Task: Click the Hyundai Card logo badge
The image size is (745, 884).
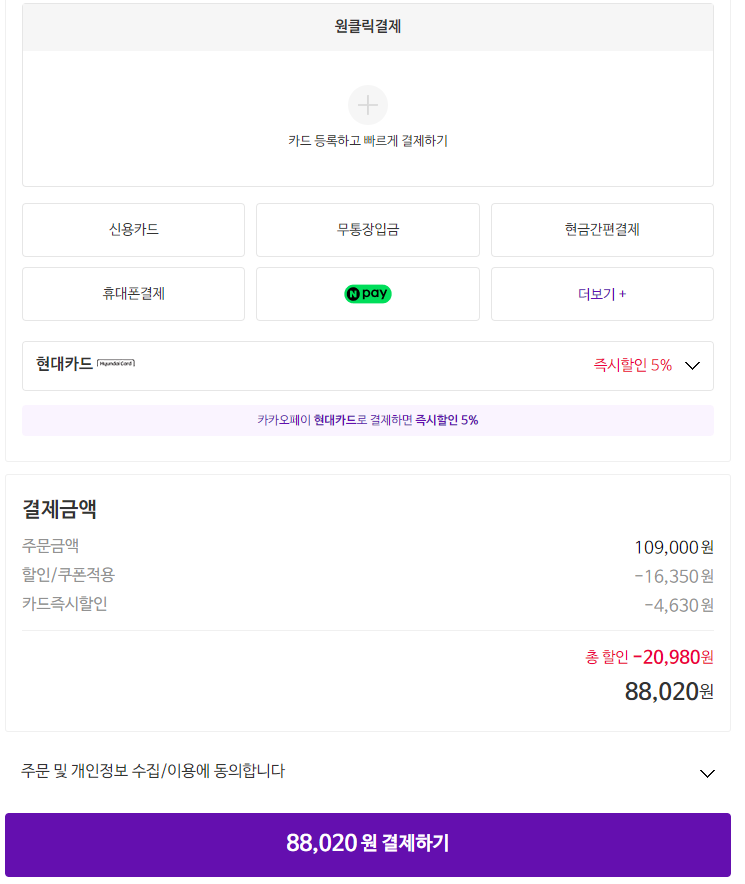Action: 116,363
